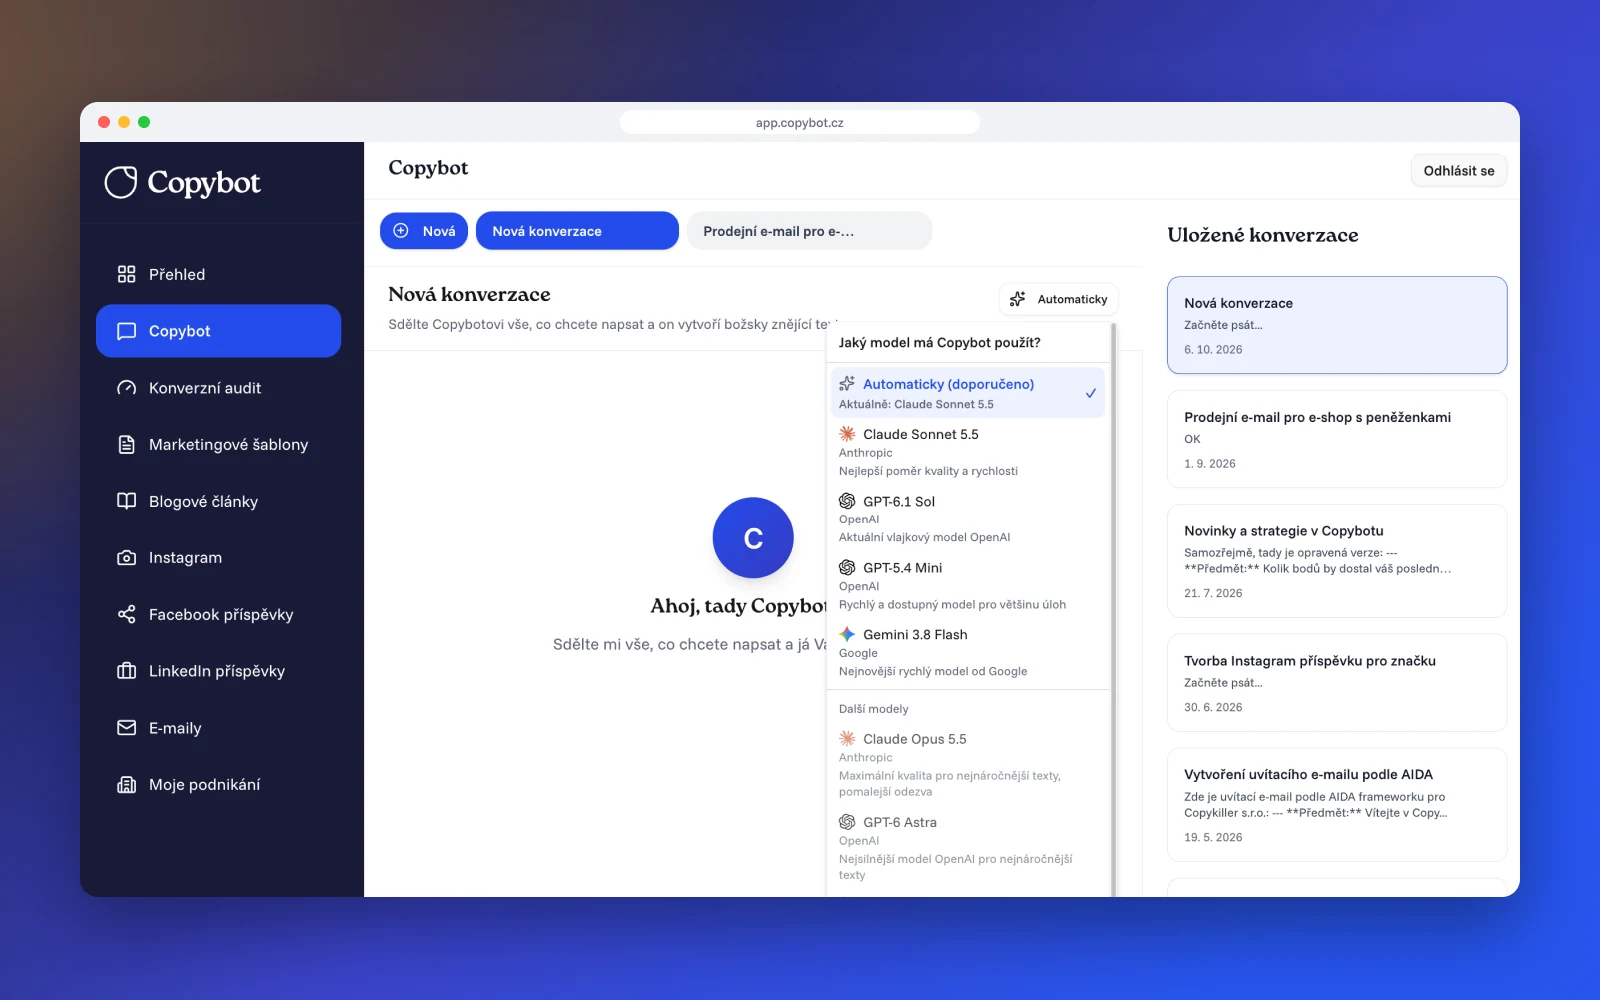
Task: Open the Konverzní audit gauge icon
Action: pos(126,388)
